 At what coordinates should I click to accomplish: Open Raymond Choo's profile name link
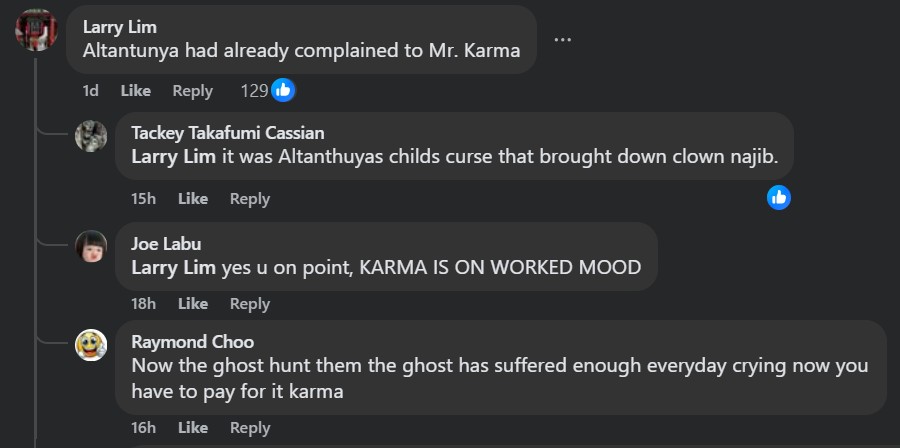point(192,342)
